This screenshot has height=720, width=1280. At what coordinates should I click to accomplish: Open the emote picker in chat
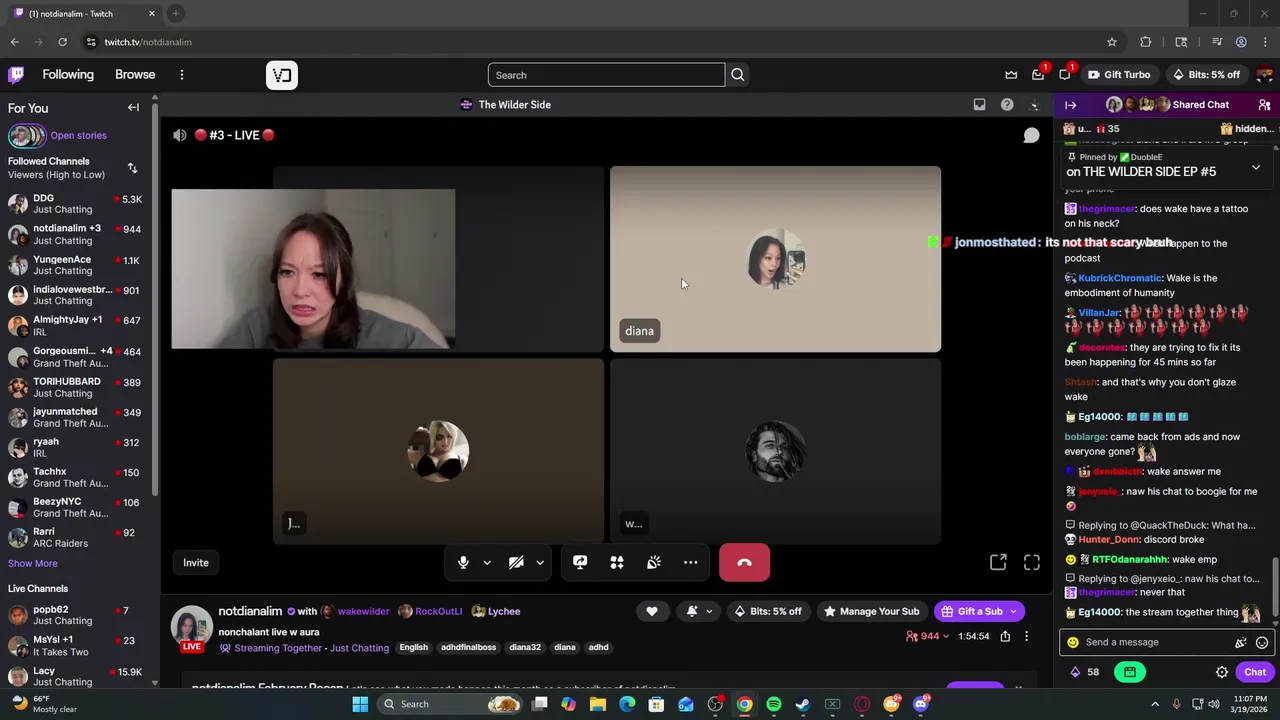coord(1262,642)
